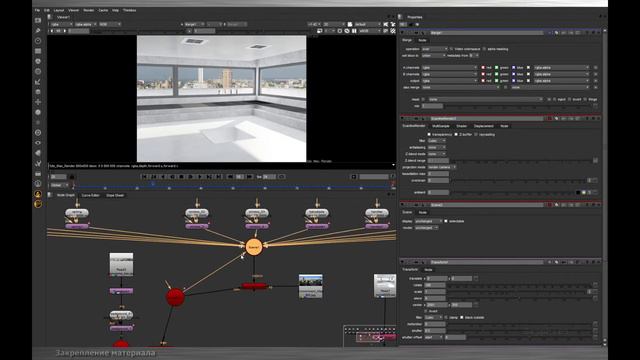This screenshot has height=360, width=640.
Task: Open ScanlineRender filter dropdown
Action: coord(437,141)
